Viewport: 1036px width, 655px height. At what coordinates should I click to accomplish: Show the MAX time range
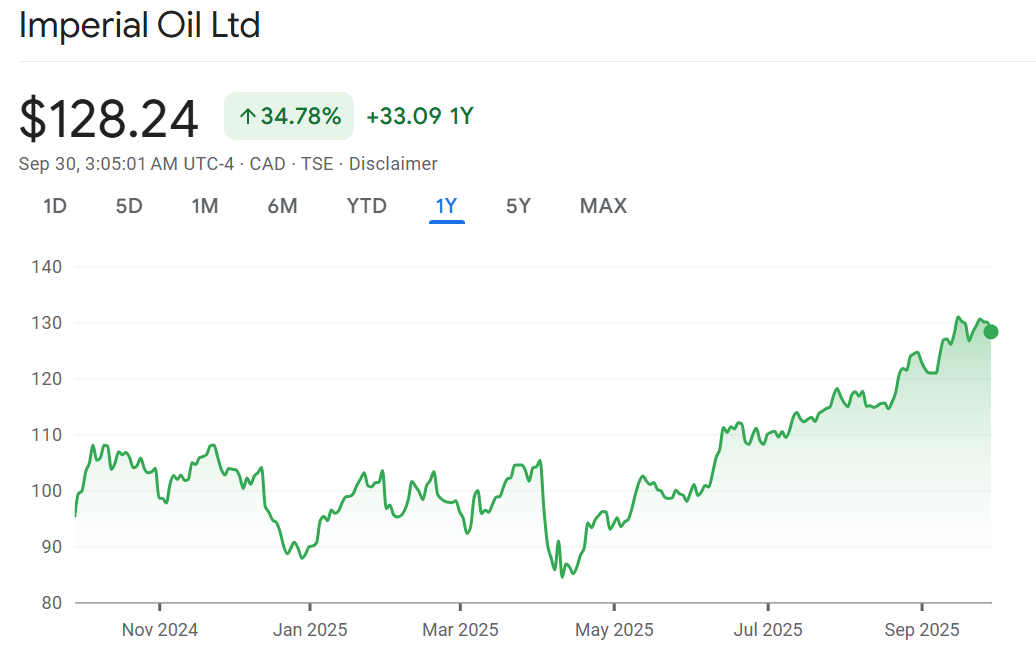tap(603, 206)
